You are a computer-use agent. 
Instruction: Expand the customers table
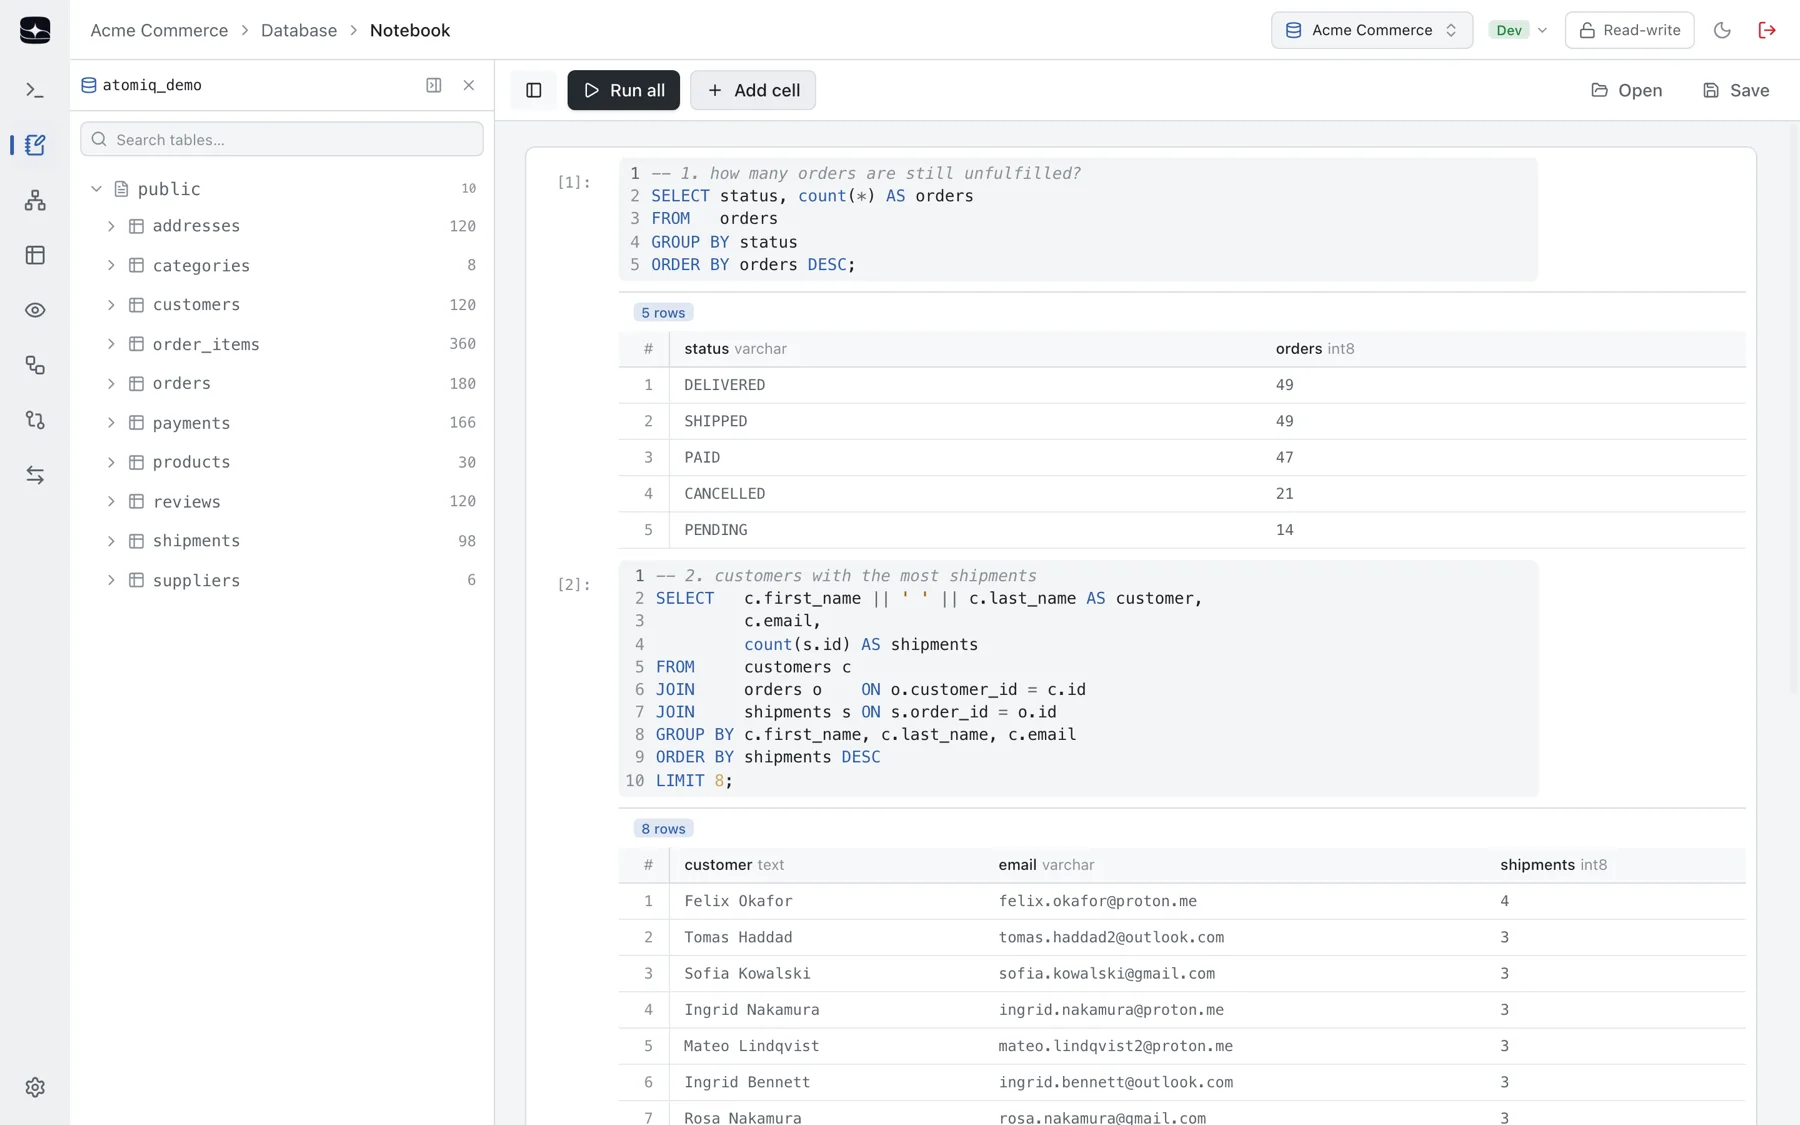(x=111, y=305)
